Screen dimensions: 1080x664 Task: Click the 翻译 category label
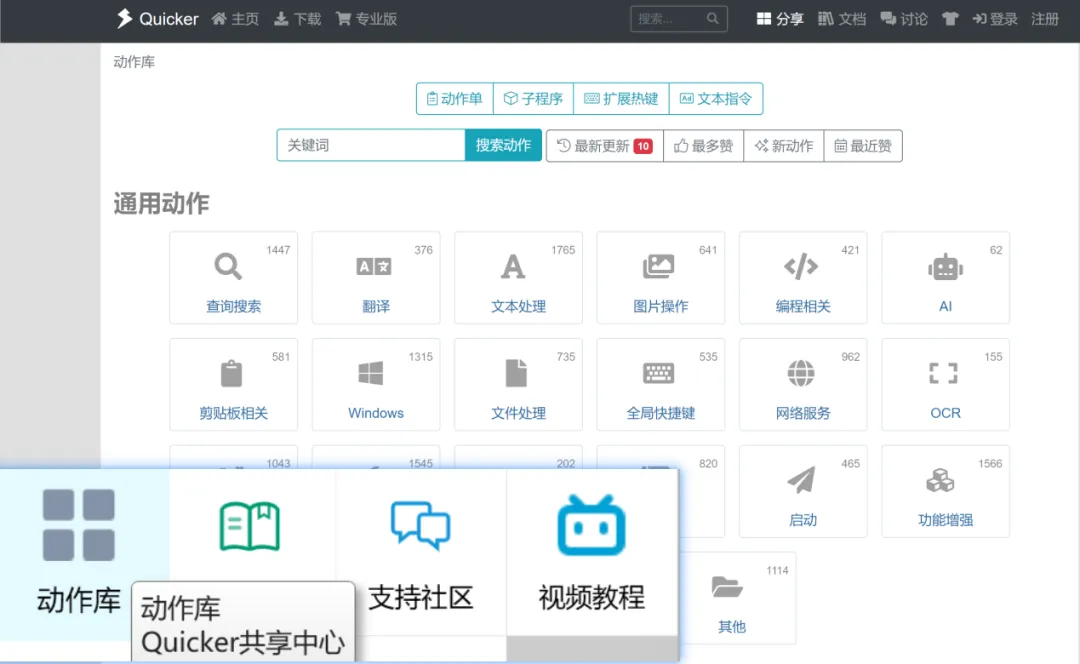click(x=376, y=307)
